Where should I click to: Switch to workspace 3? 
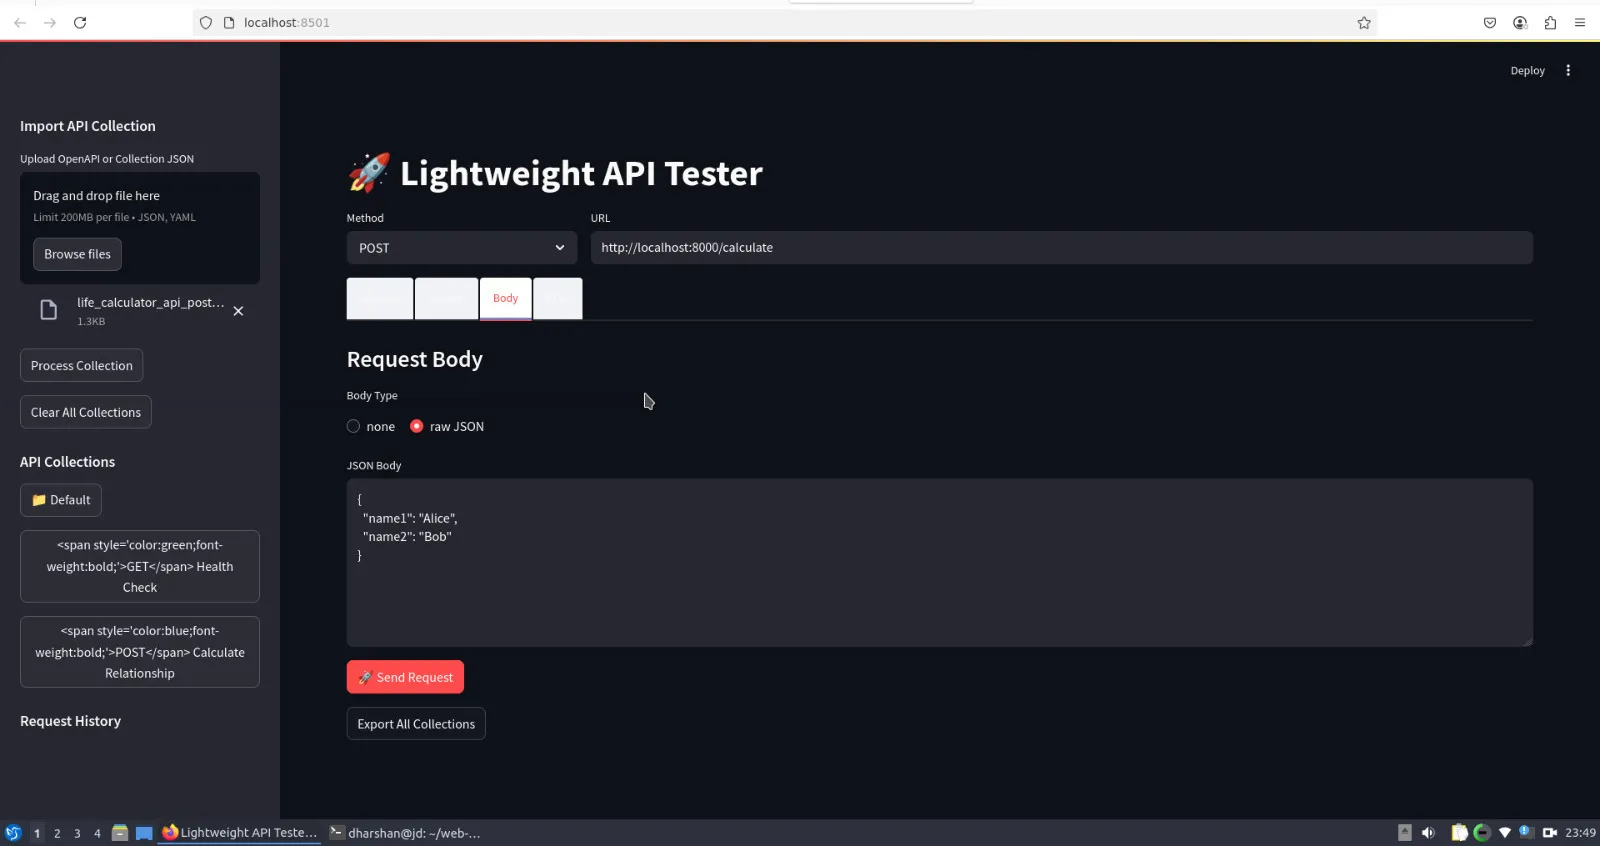click(x=77, y=833)
